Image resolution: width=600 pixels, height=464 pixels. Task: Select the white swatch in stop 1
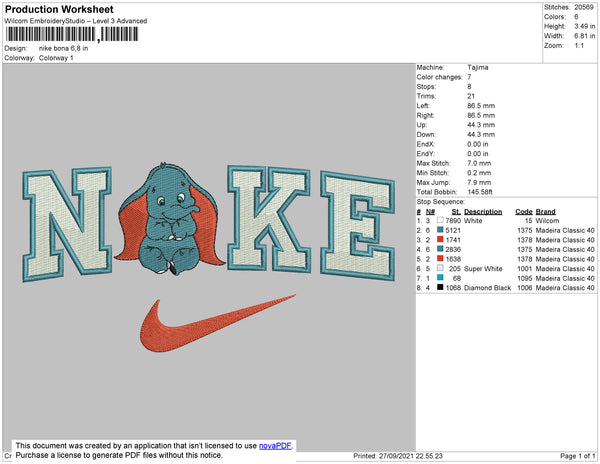tap(440, 220)
